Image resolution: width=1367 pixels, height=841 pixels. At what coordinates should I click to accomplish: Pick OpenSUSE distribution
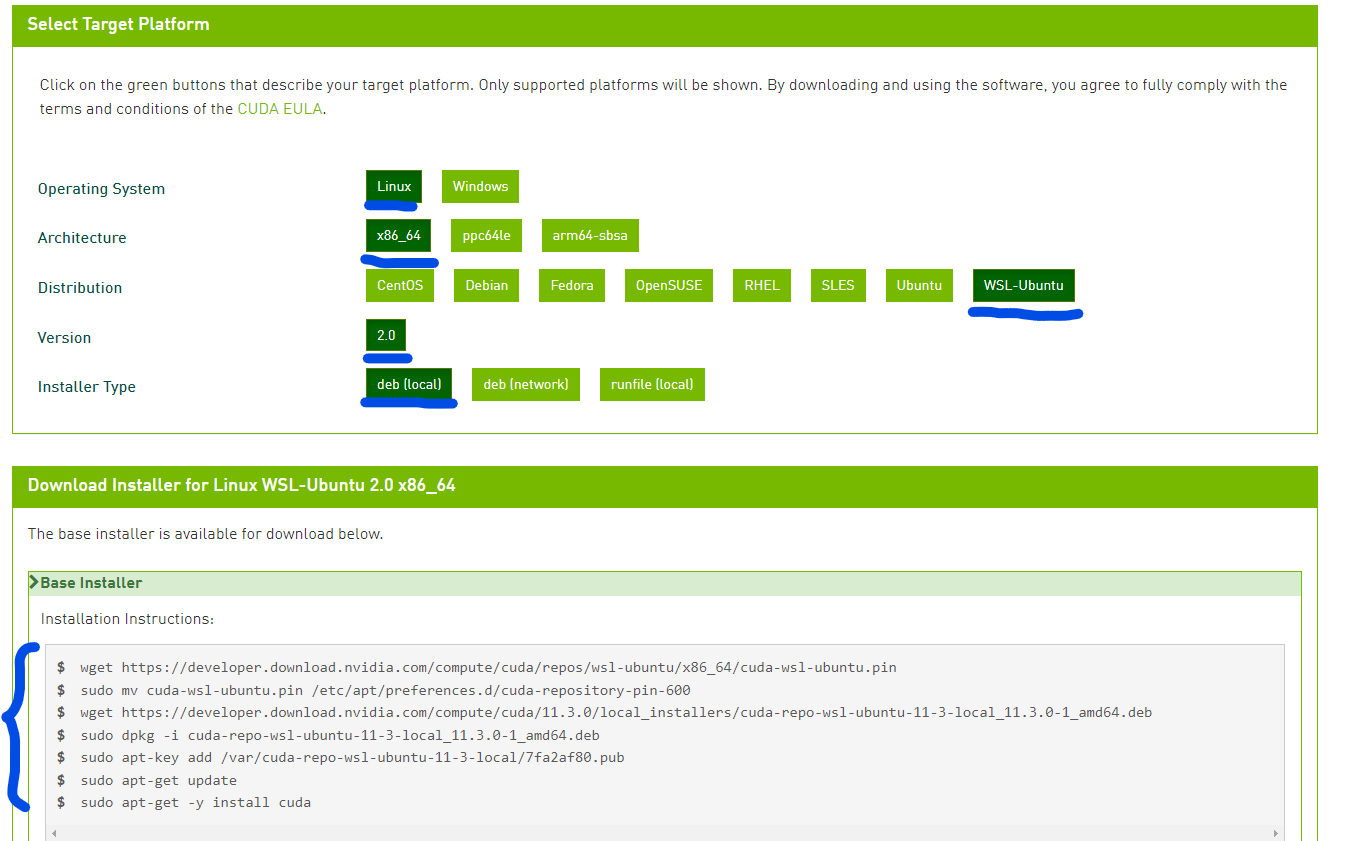click(x=669, y=285)
